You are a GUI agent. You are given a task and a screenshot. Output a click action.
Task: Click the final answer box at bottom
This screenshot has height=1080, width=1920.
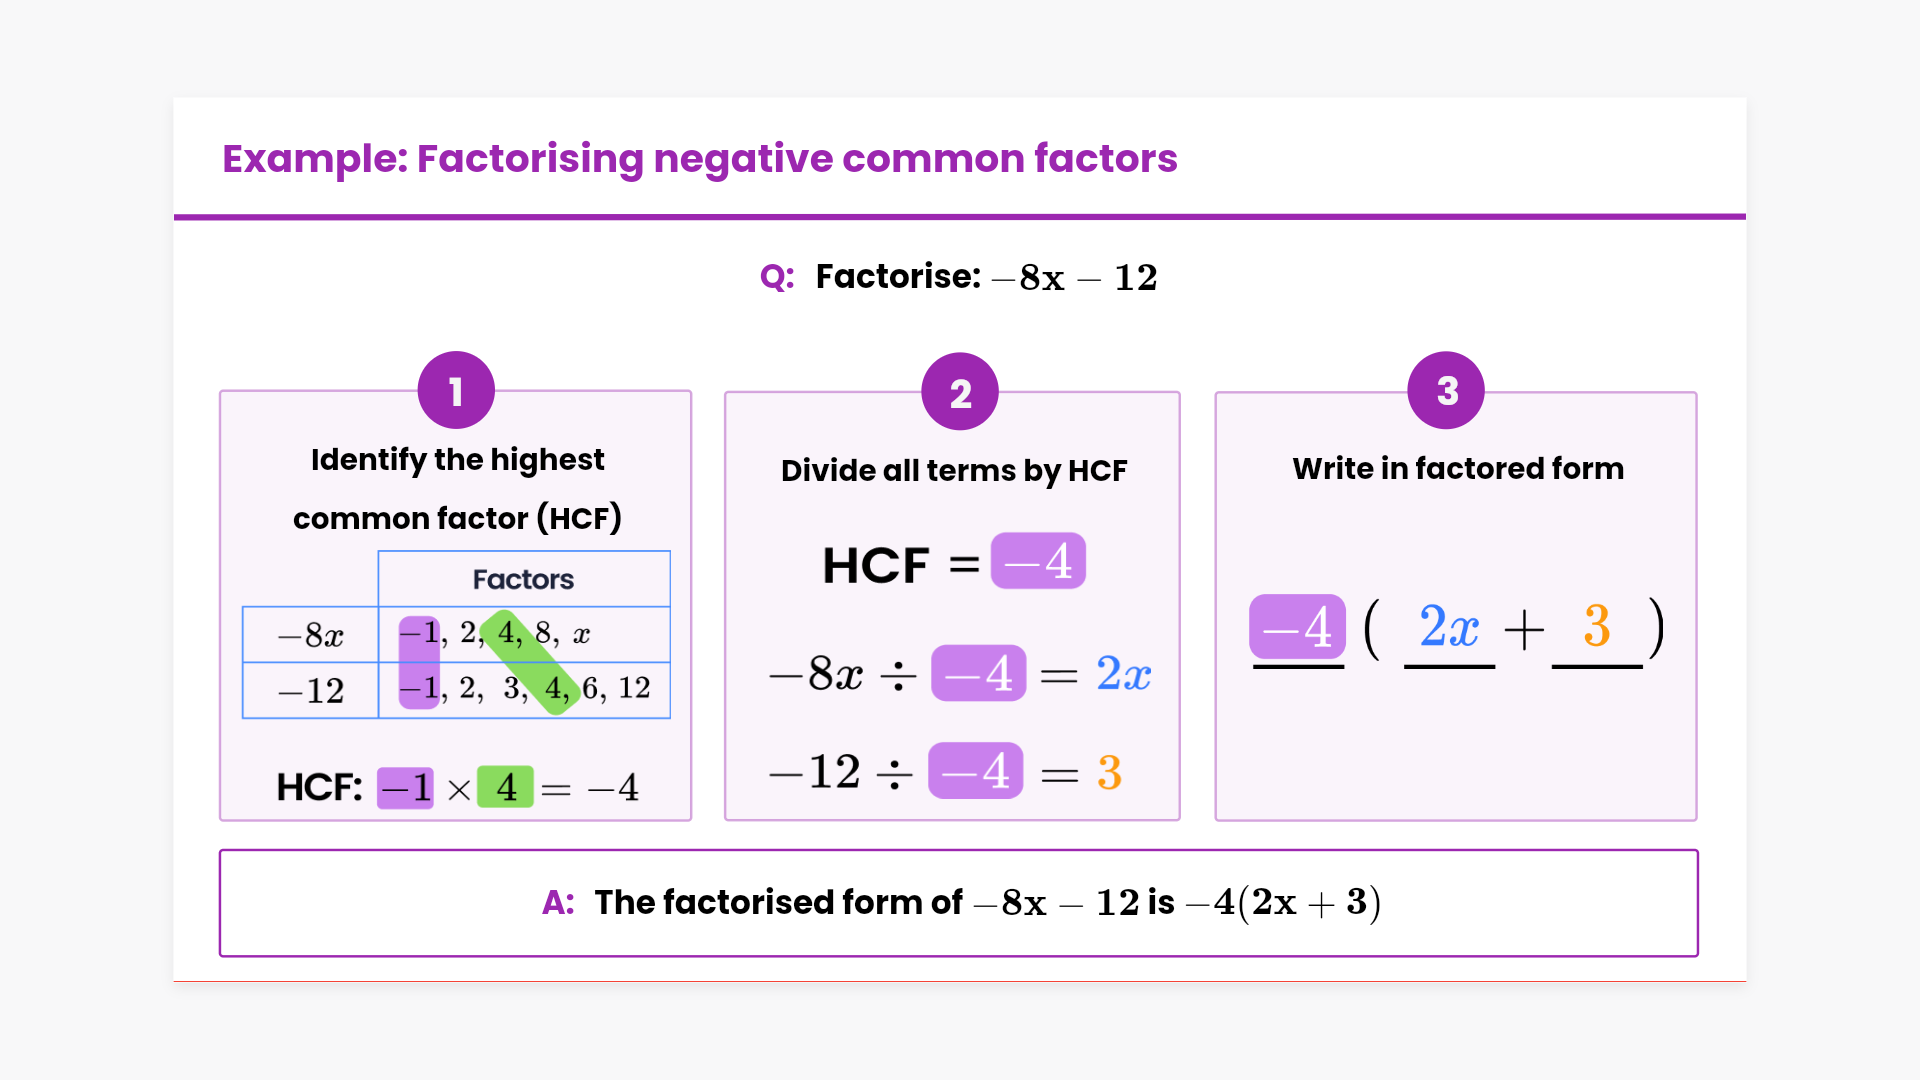click(958, 903)
